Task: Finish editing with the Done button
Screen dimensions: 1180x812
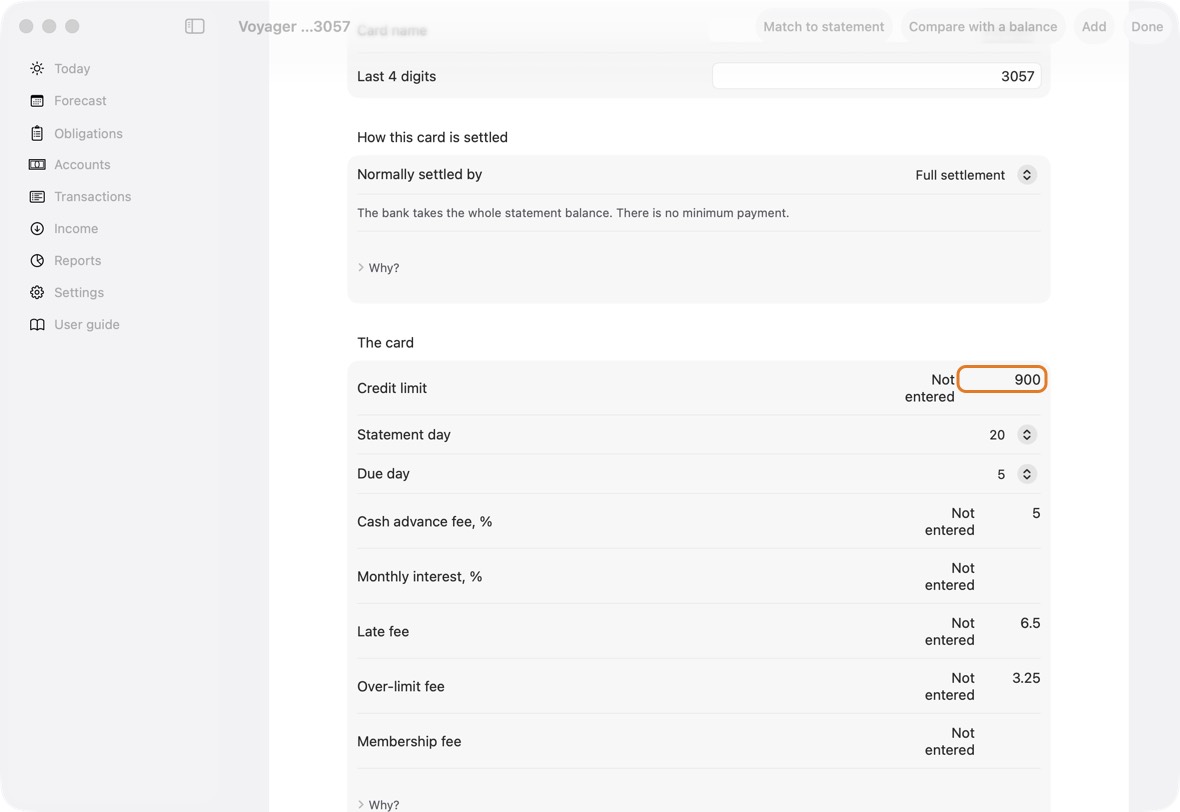Action: 1147,26
